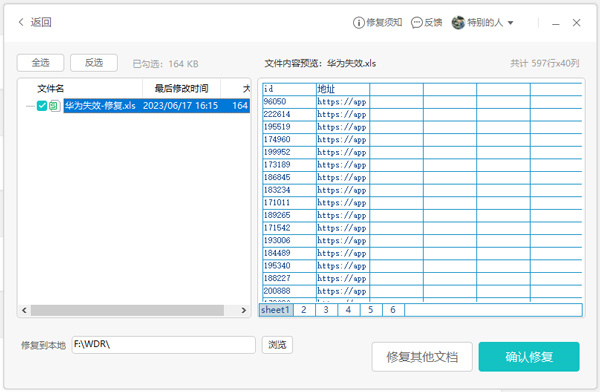Click the spreadsheet file icon beside 华为失效-修复.xls

pyautogui.click(x=54, y=106)
